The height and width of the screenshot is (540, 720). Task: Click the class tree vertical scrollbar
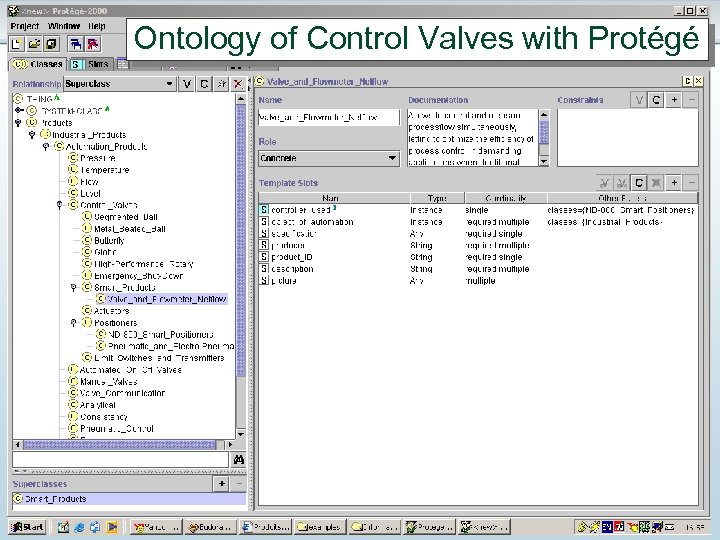241,239
